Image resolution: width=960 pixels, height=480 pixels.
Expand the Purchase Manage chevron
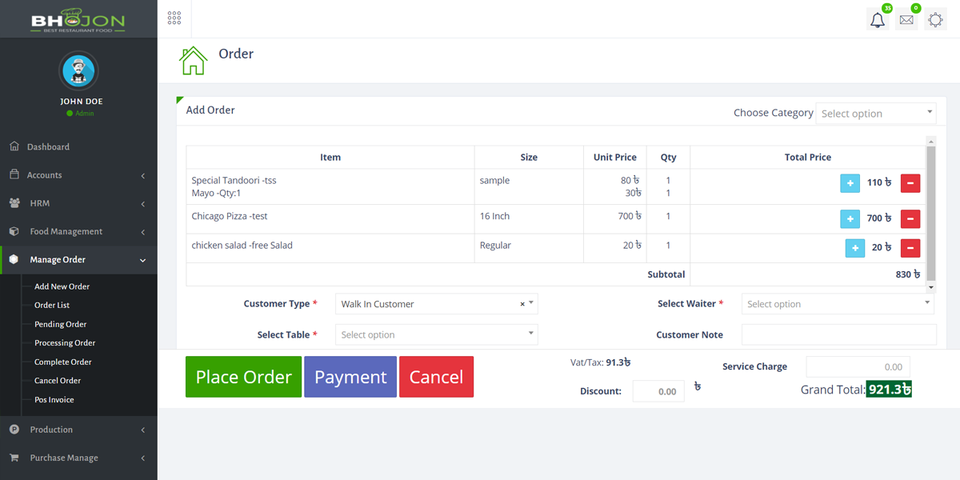(x=143, y=459)
